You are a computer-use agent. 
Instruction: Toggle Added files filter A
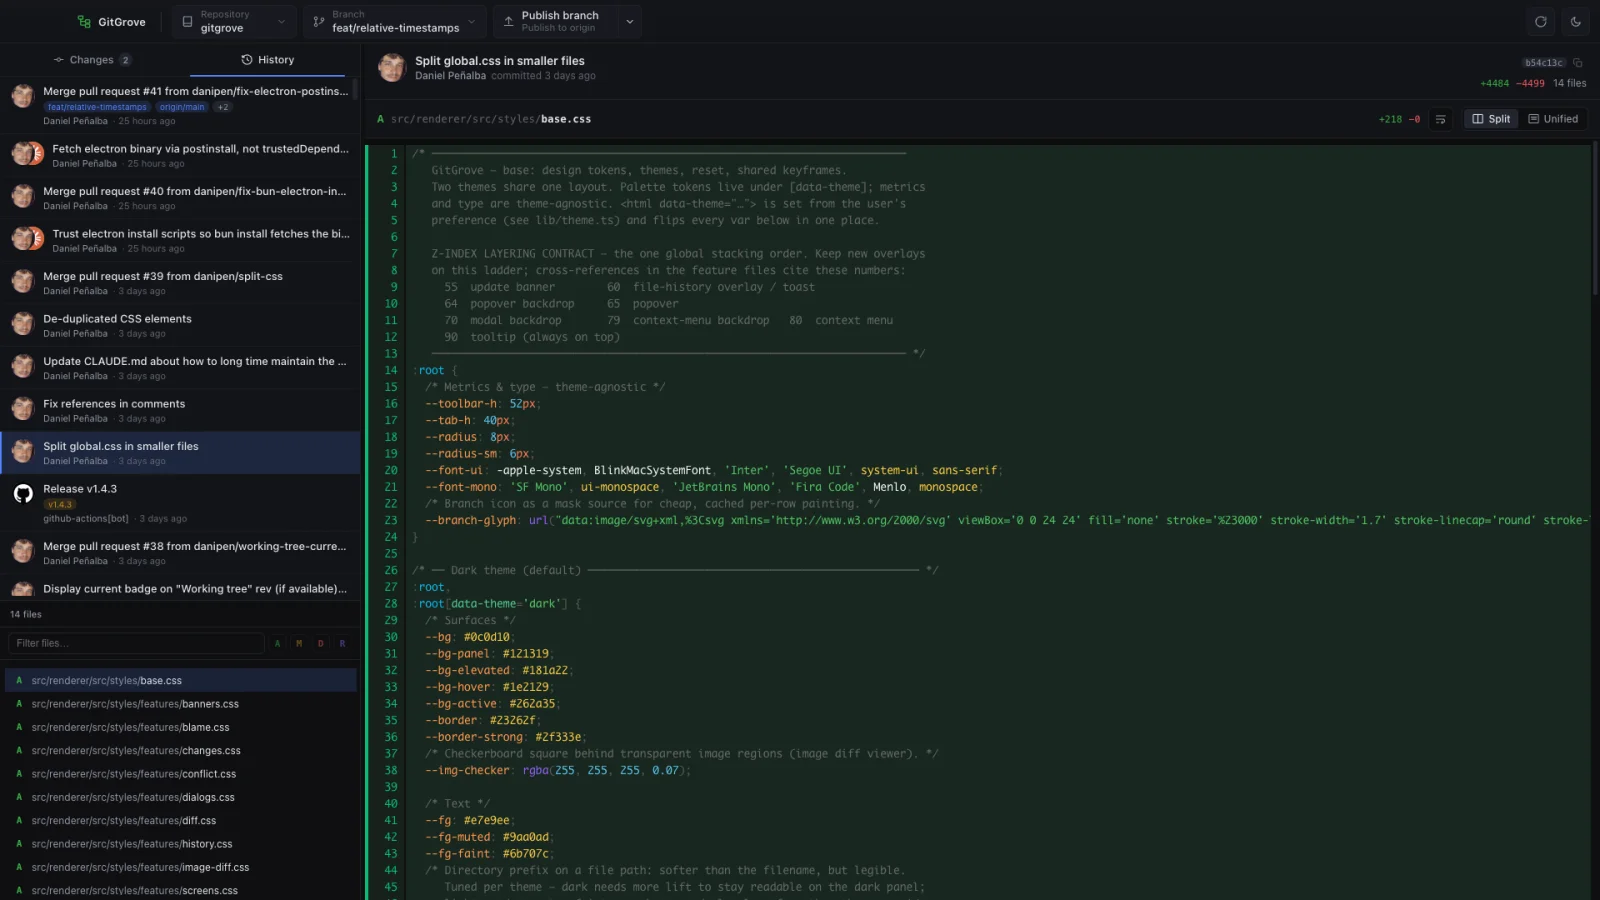tap(278, 643)
